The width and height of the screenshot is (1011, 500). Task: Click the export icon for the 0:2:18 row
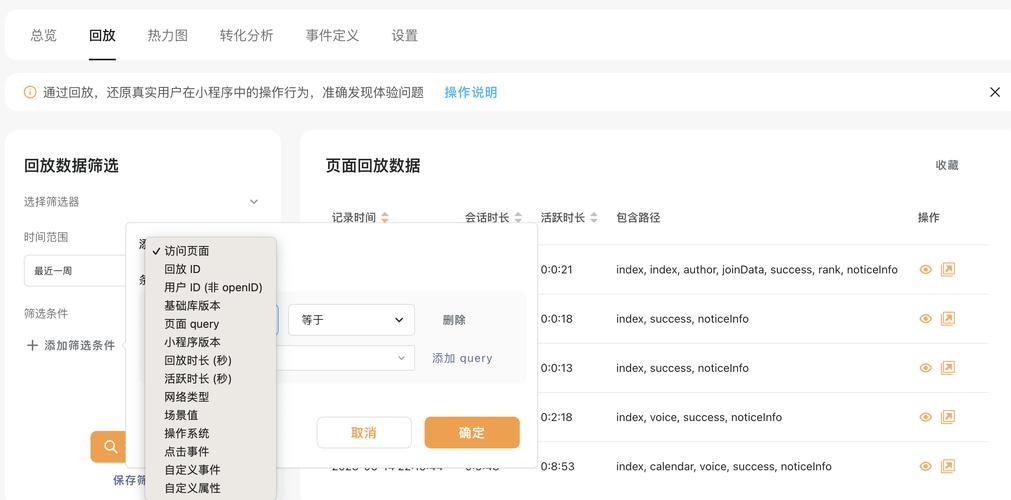click(947, 417)
